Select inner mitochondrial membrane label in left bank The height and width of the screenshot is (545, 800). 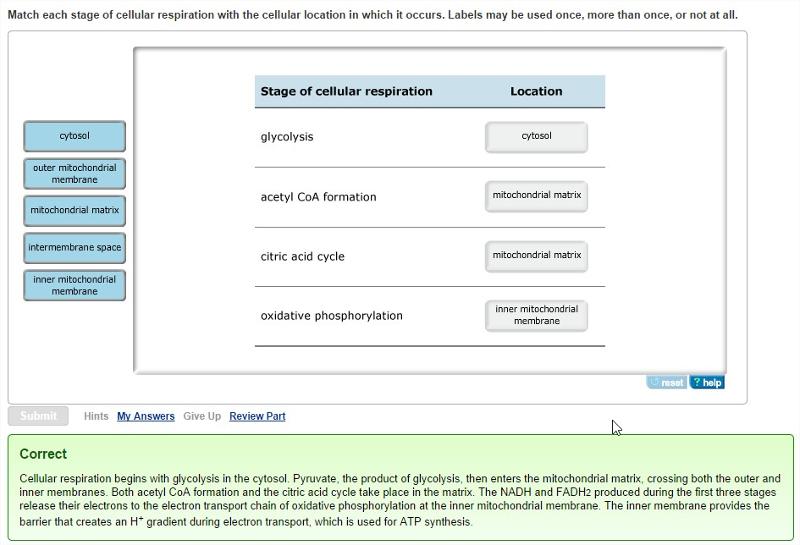click(x=74, y=285)
